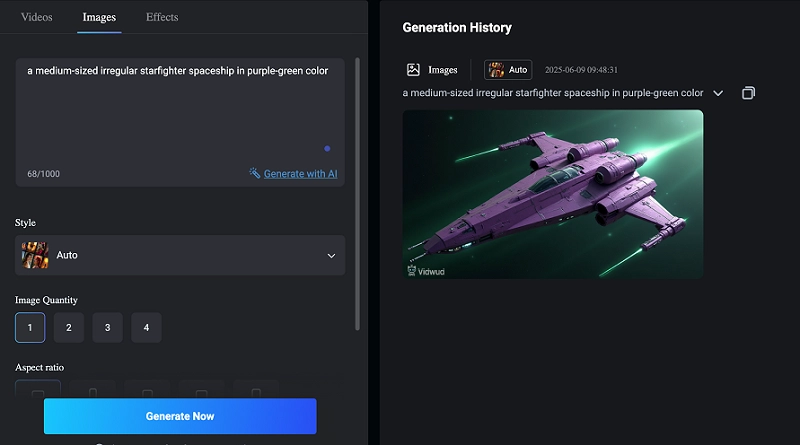Image resolution: width=800 pixels, height=445 pixels.
Task: Switch to the Videos tab
Action: click(37, 17)
